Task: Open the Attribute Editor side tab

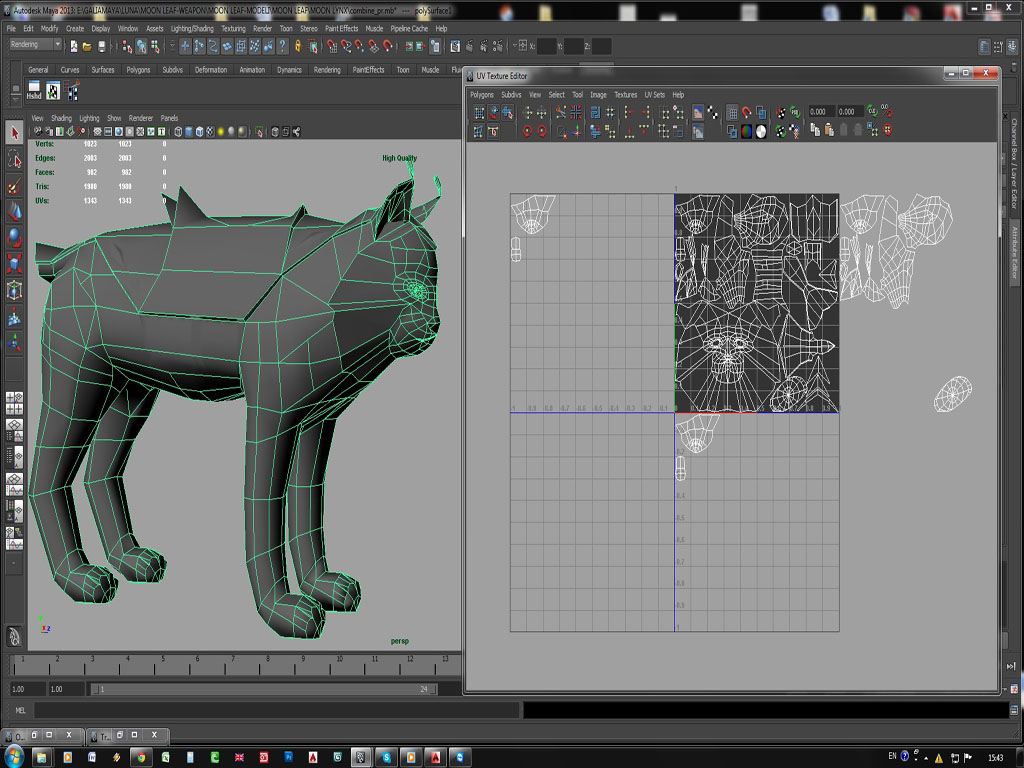Action: click(1014, 252)
